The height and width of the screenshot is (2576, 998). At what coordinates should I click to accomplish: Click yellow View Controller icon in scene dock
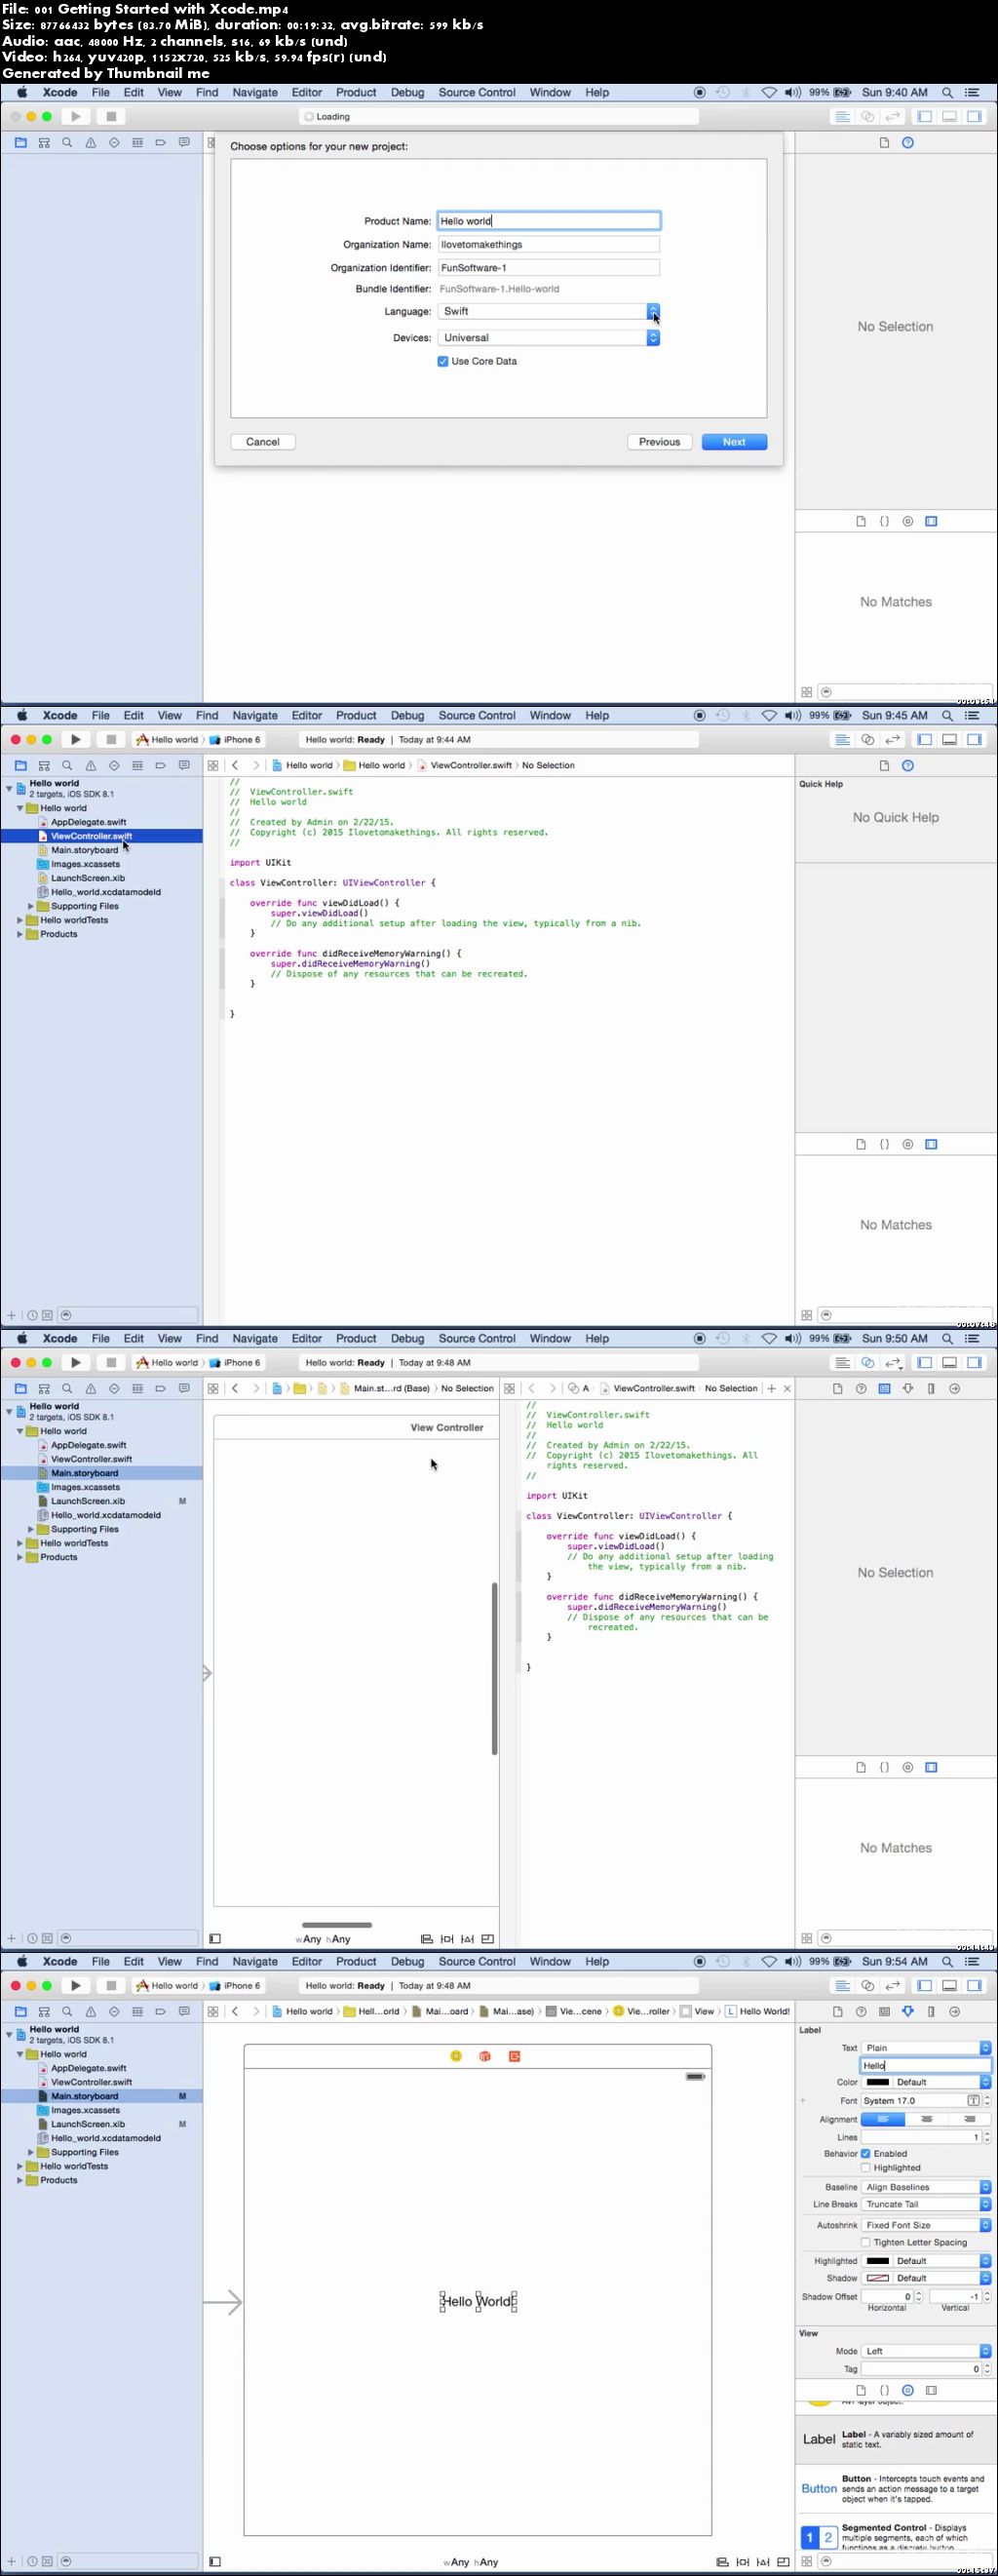456,2056
